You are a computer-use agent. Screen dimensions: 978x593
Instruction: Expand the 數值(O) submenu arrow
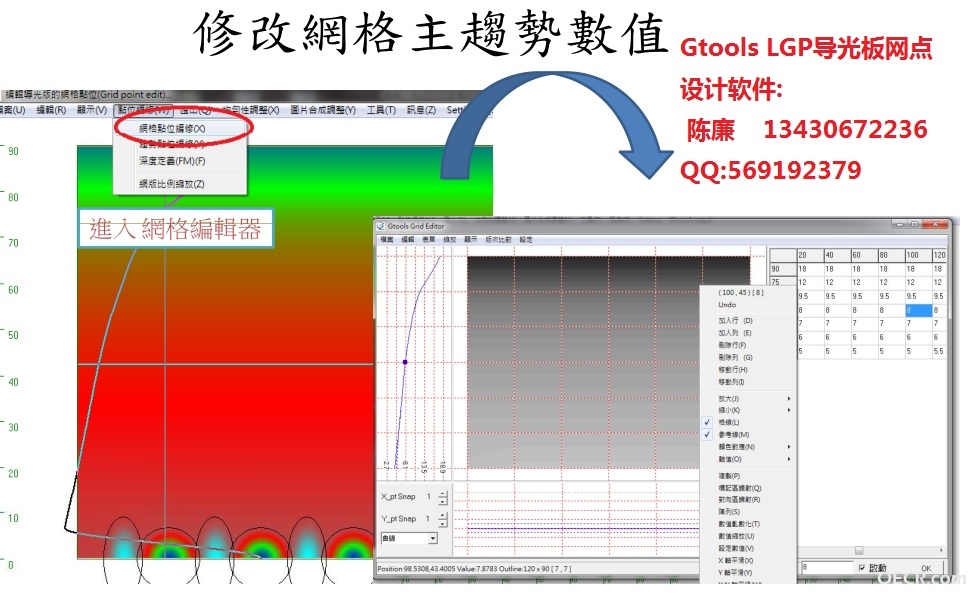point(789,459)
